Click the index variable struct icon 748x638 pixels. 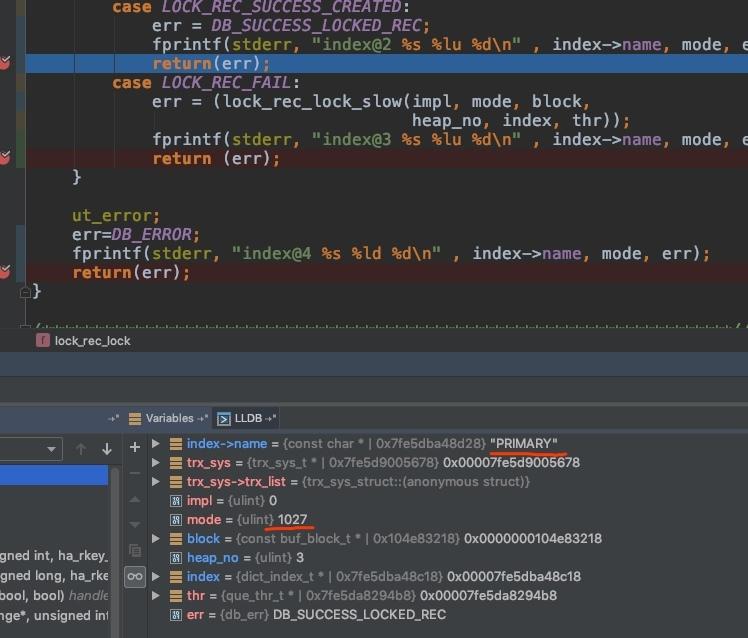[176, 576]
